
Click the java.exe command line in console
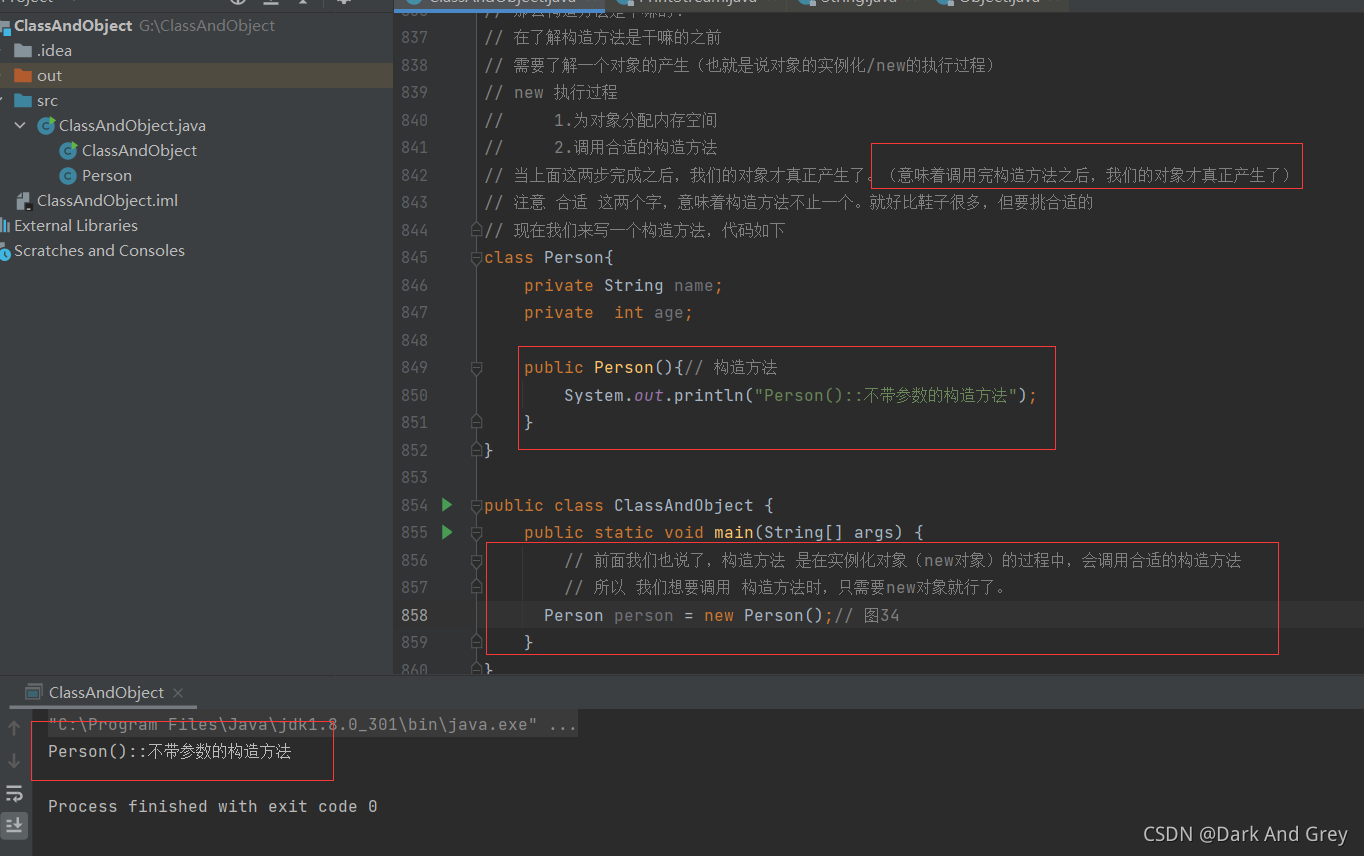coord(312,724)
